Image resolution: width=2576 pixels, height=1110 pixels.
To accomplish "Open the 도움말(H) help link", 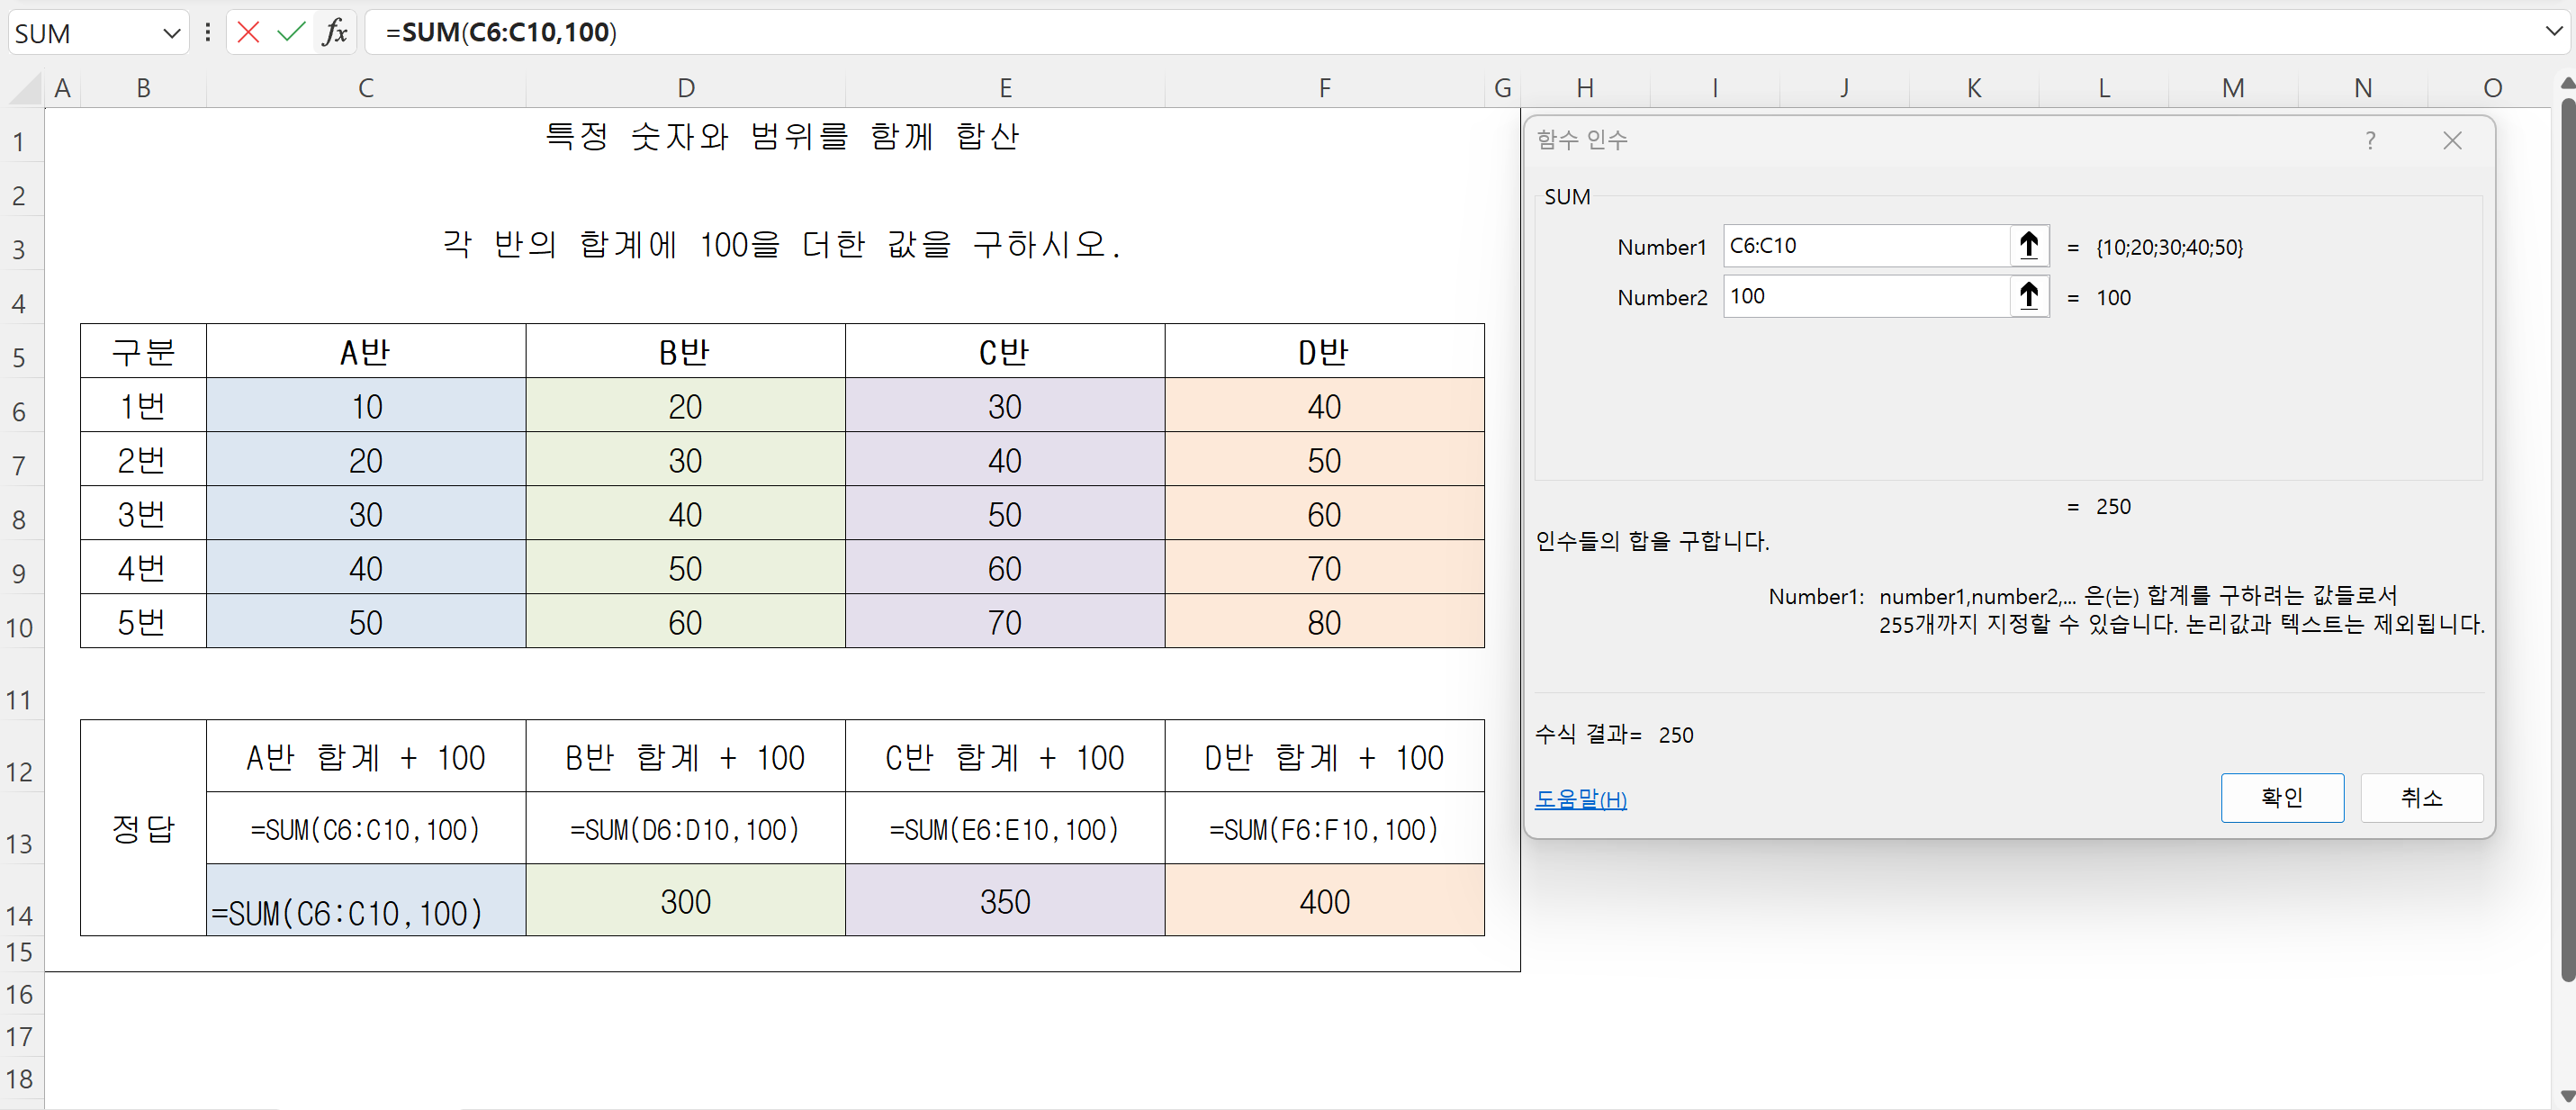I will click(1580, 799).
